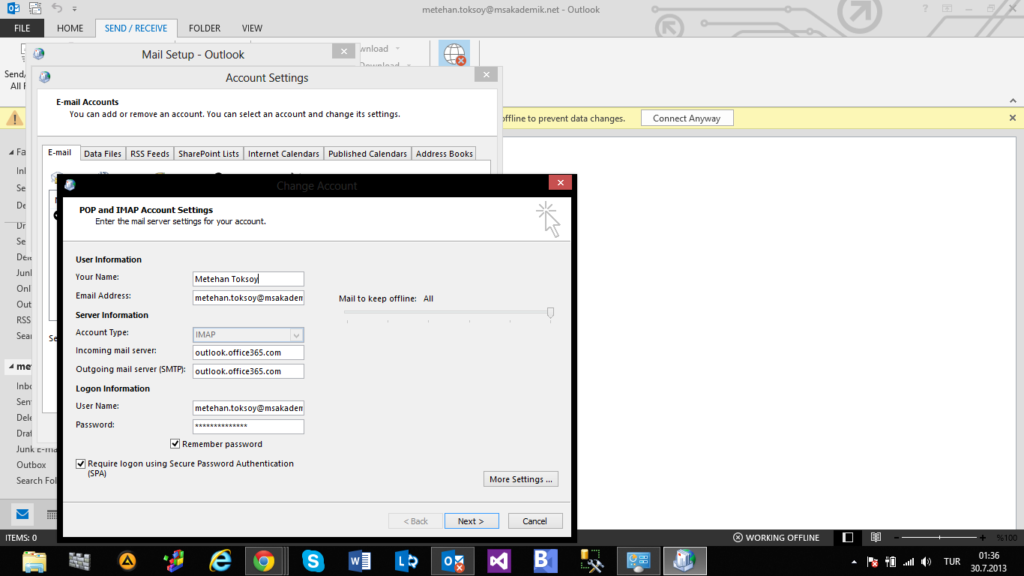
Task: Launch Skype from the taskbar
Action: (x=312, y=561)
